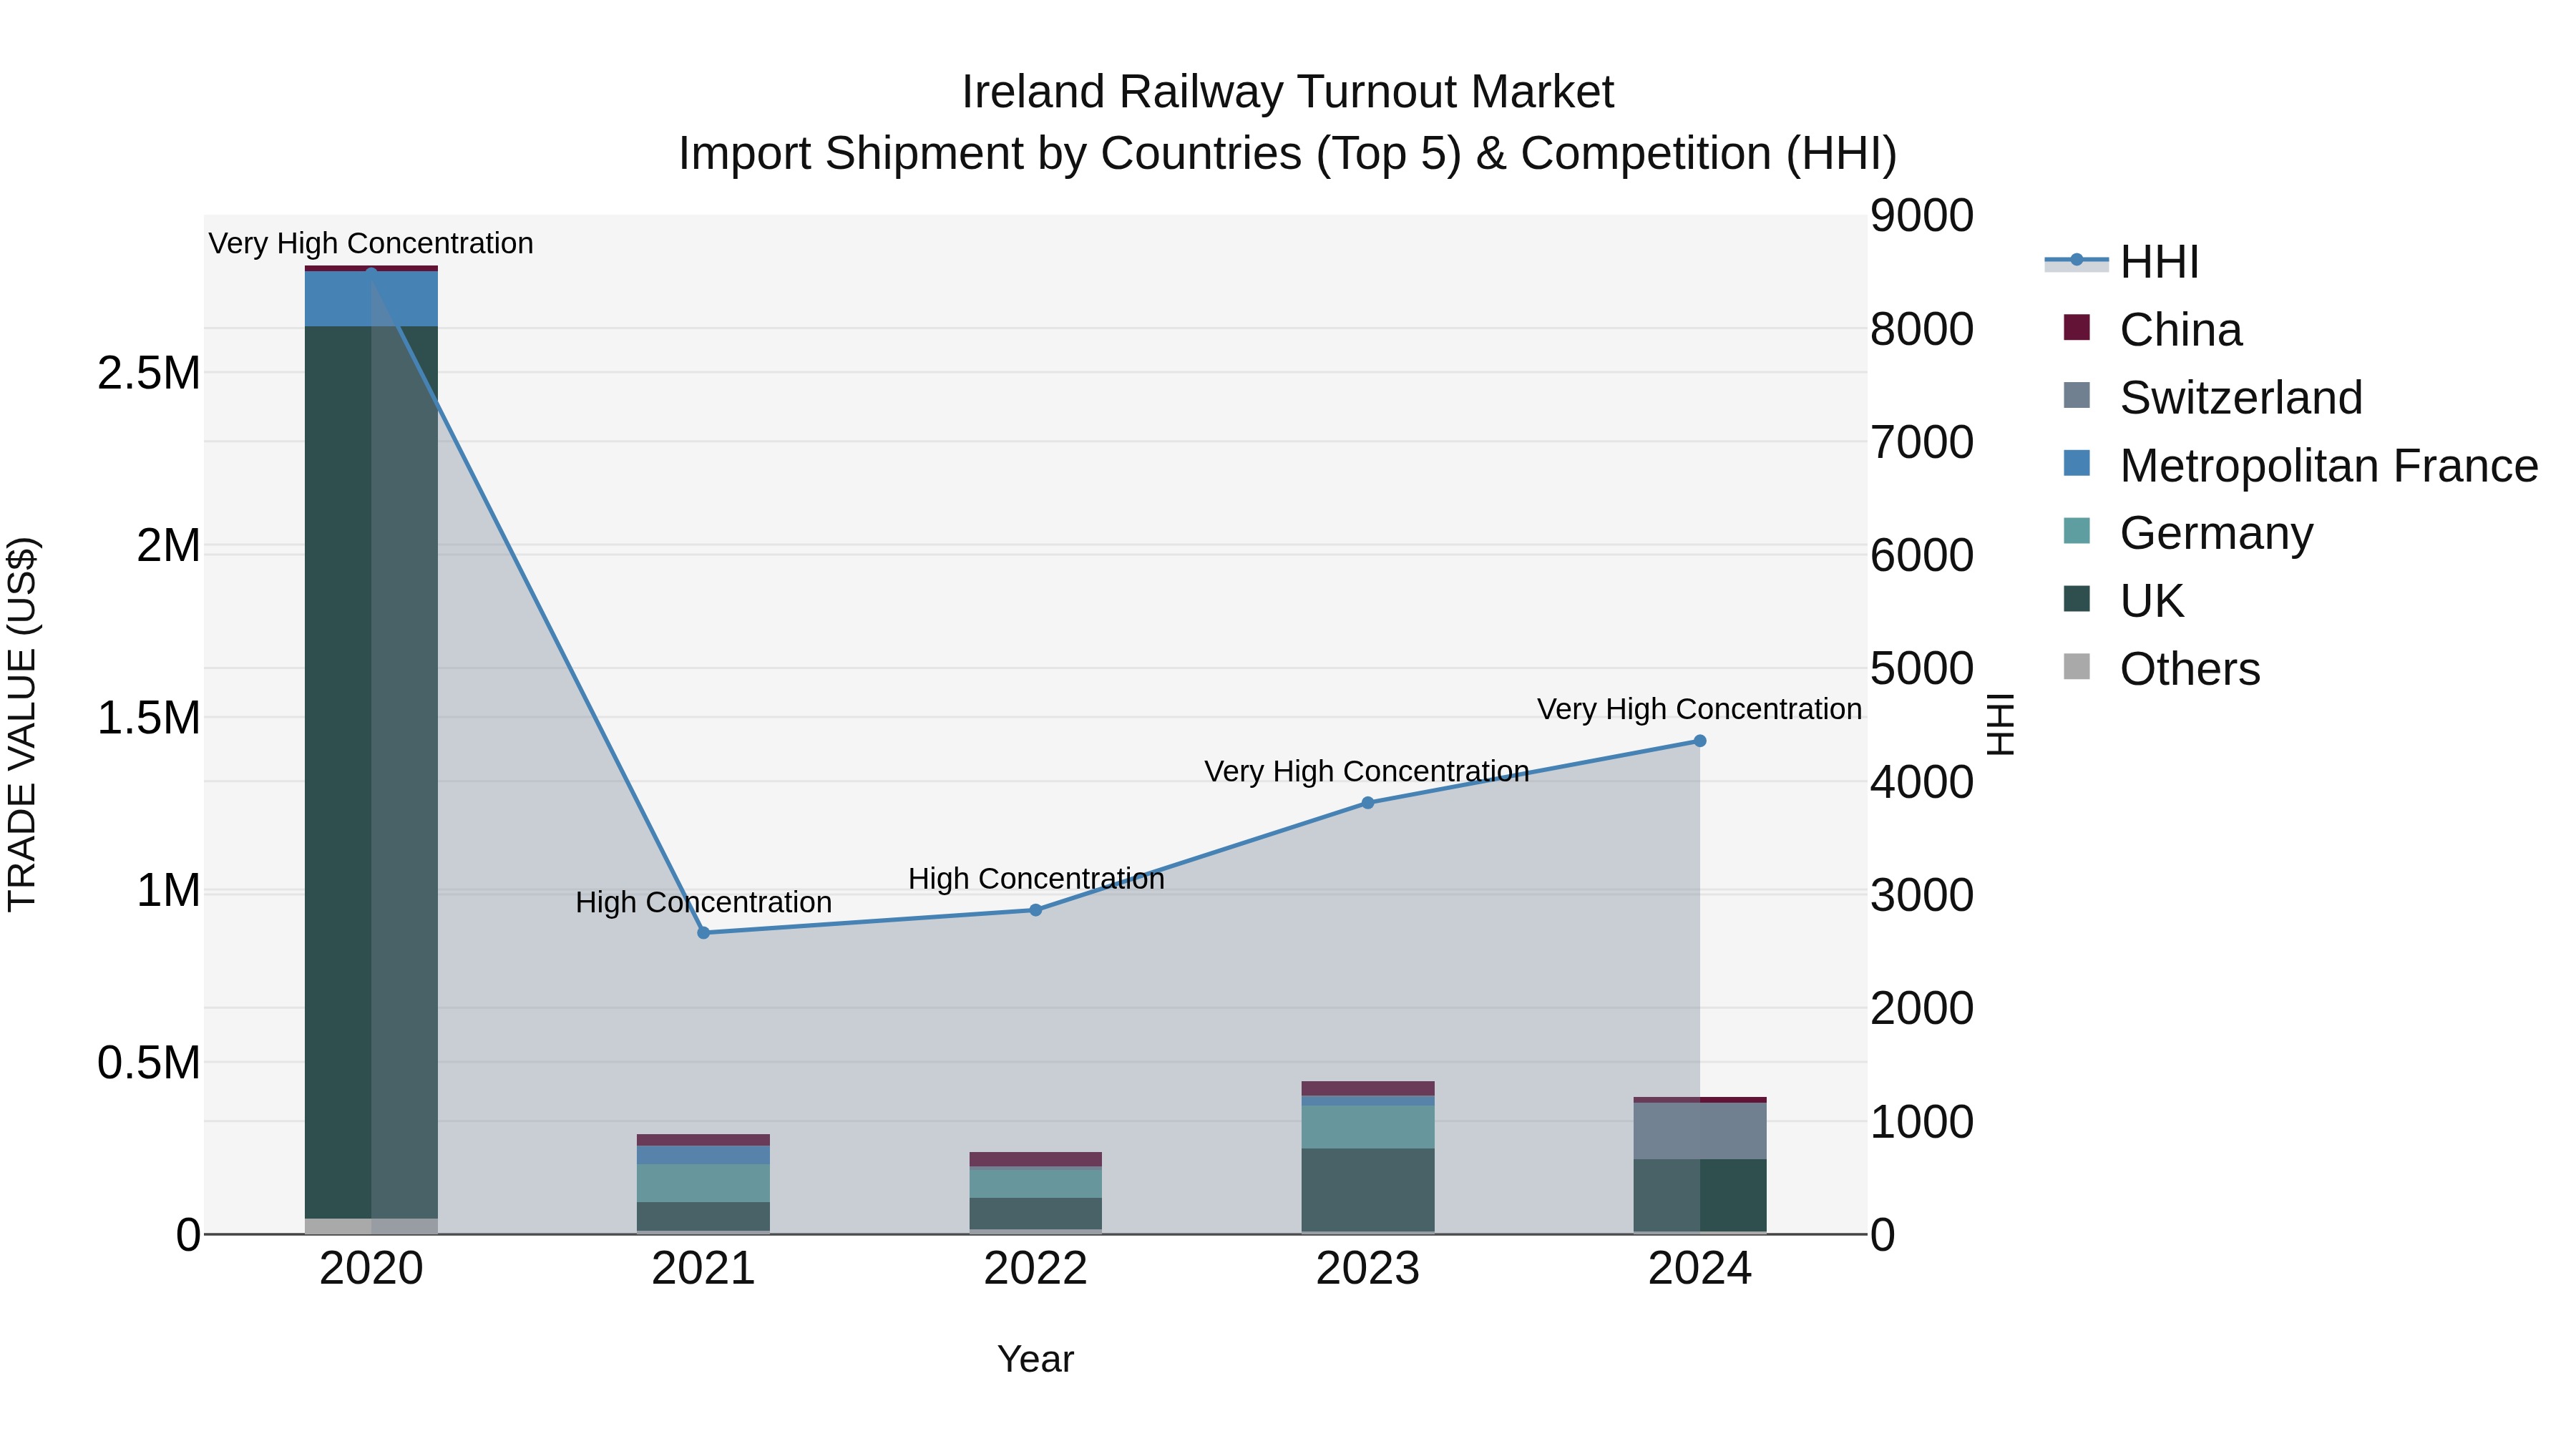Select the 2020 HHI data point
2576x1449 pixels.
pyautogui.click(x=371, y=272)
